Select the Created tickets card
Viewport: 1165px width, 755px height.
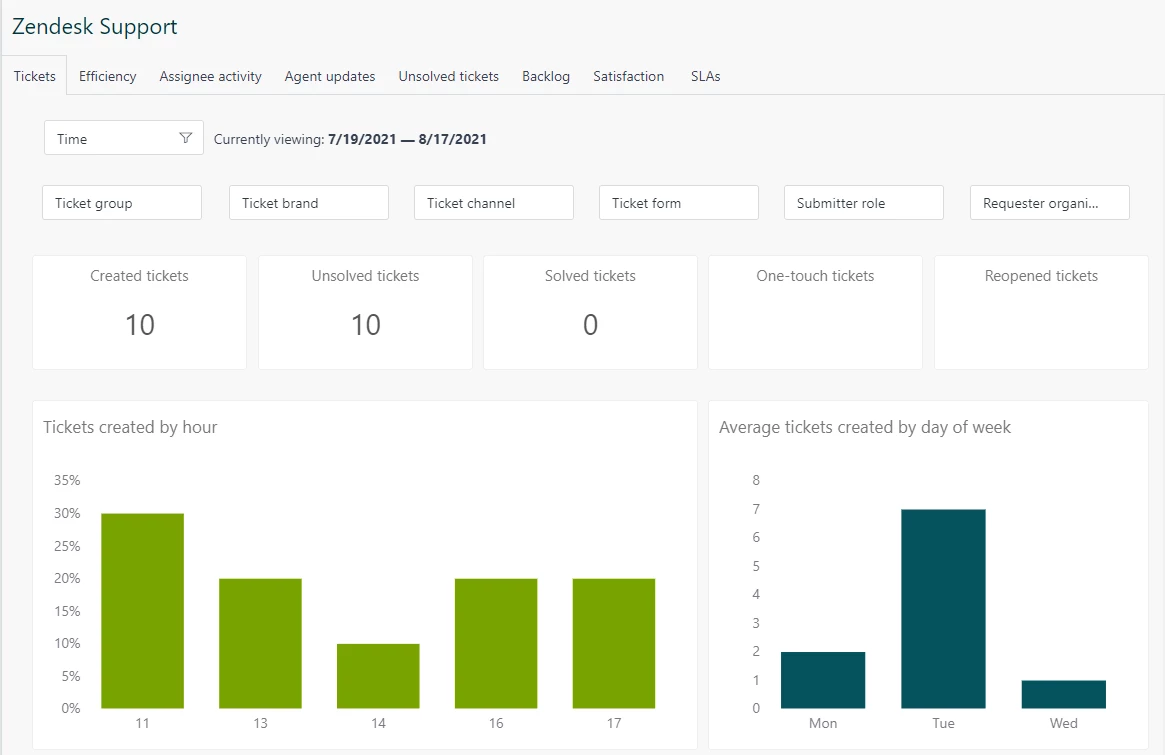click(140, 312)
